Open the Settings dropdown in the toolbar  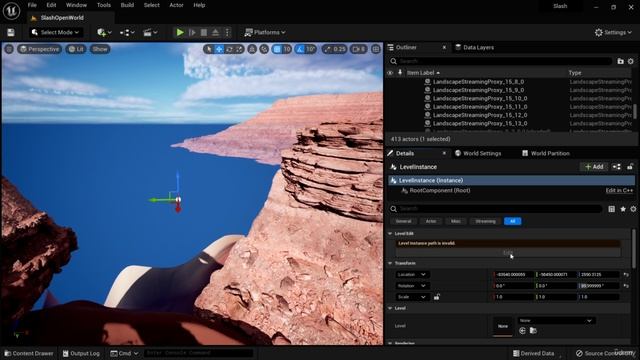coord(613,32)
